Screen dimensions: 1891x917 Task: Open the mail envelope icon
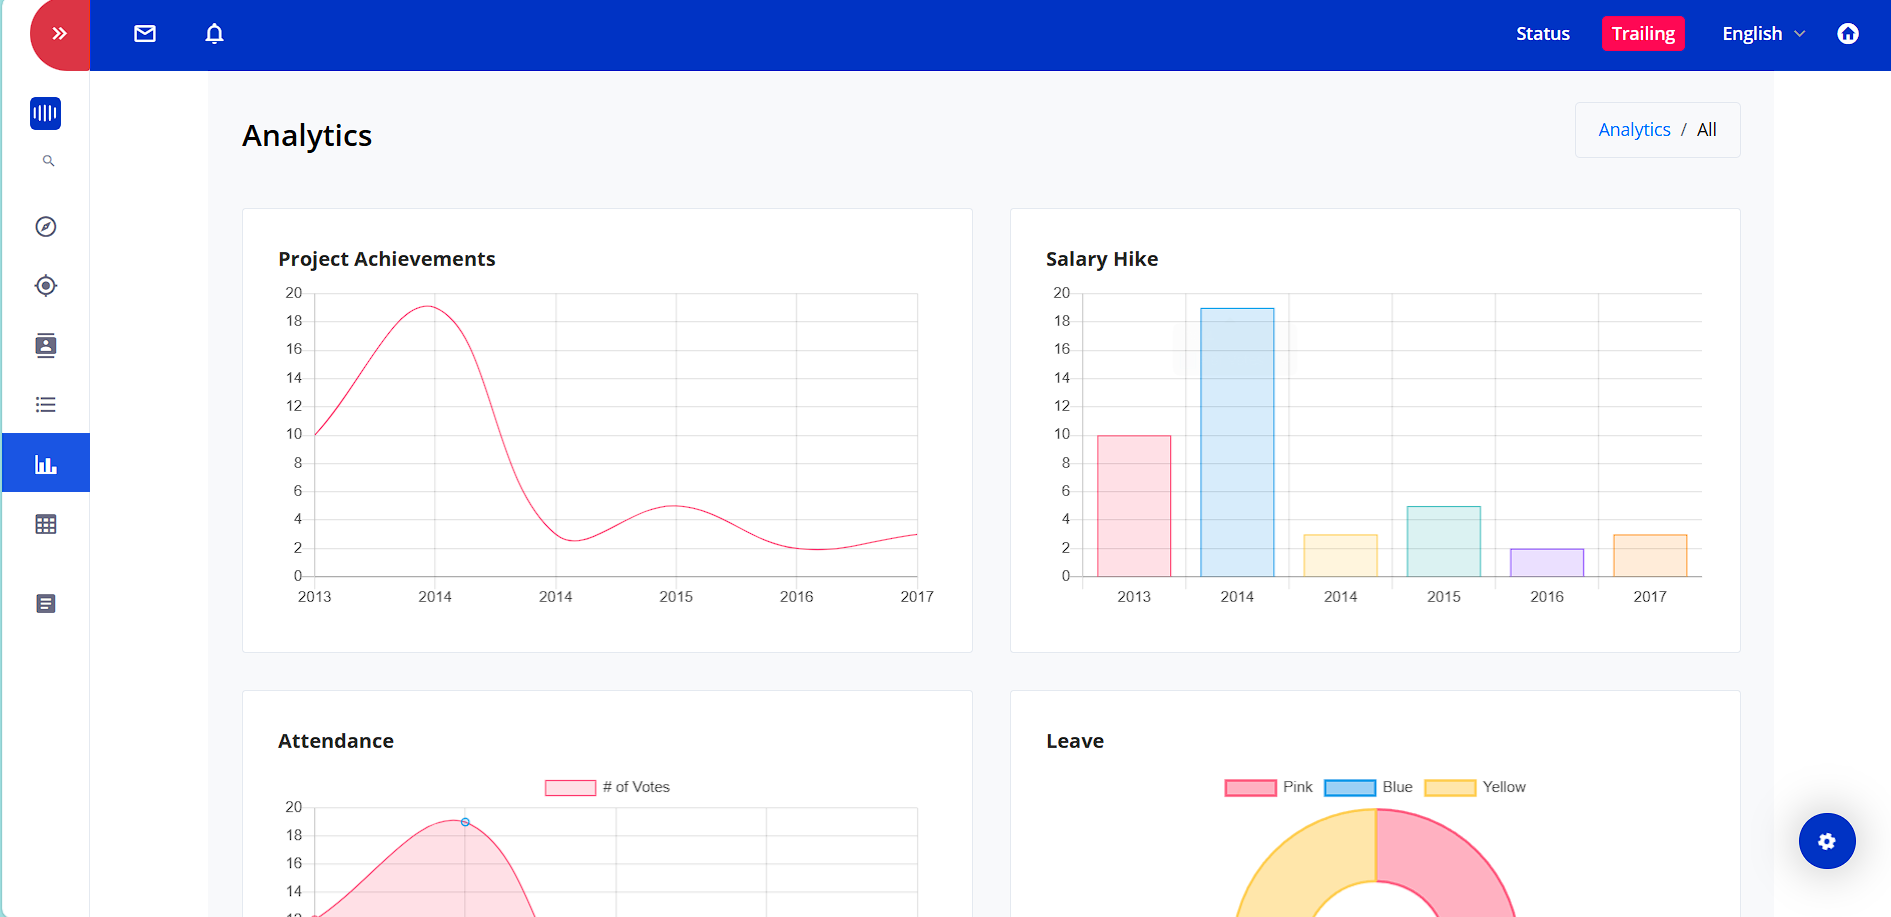pos(145,34)
